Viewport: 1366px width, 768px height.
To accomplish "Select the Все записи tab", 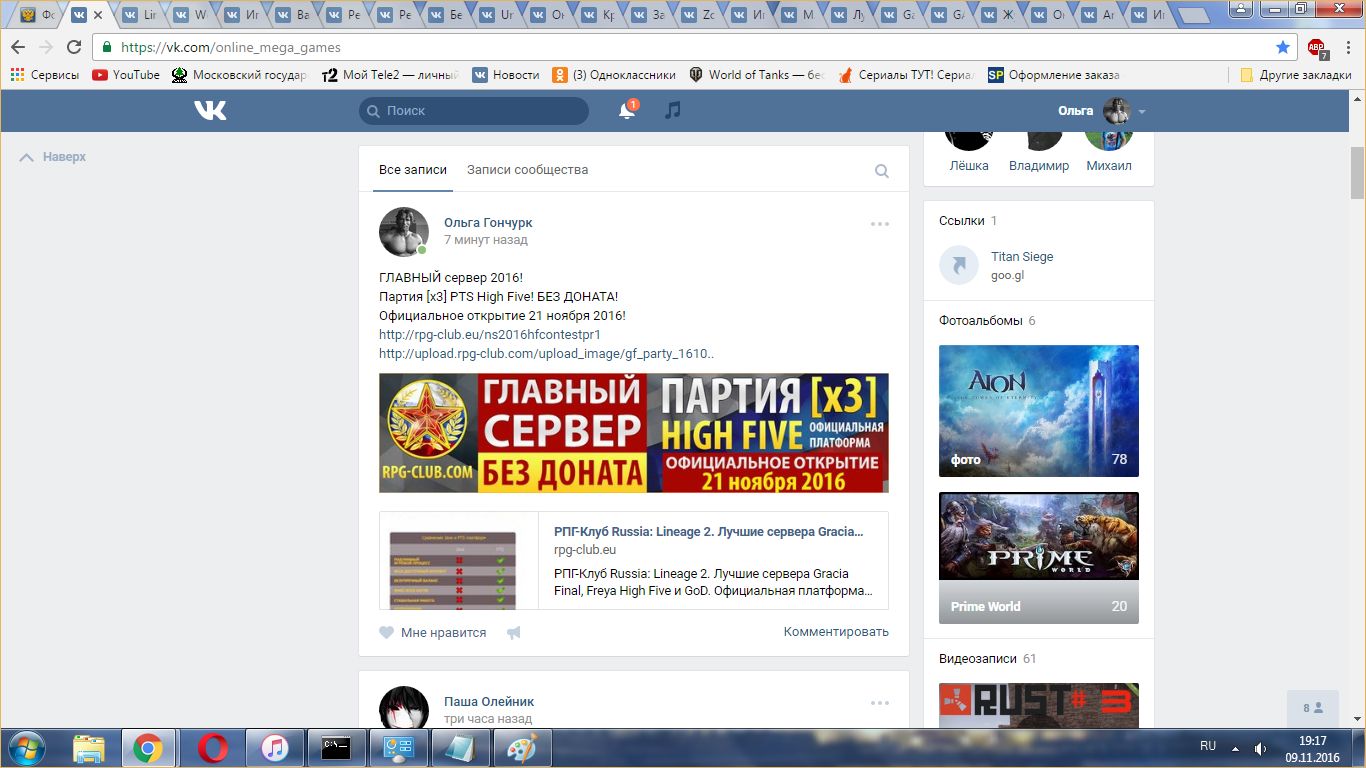I will coord(412,170).
